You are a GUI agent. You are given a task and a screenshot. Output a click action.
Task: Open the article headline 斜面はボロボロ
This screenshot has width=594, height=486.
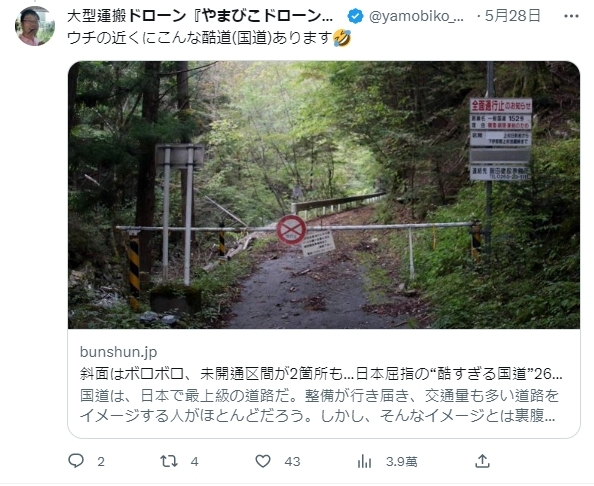321,373
